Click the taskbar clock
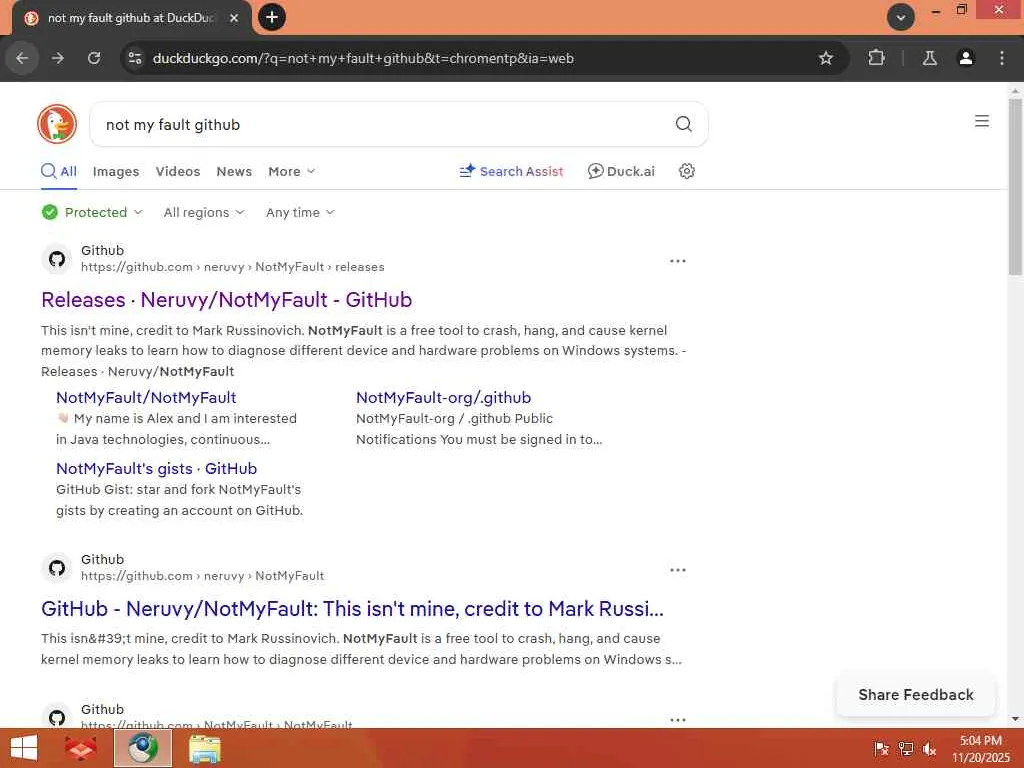 point(980,748)
